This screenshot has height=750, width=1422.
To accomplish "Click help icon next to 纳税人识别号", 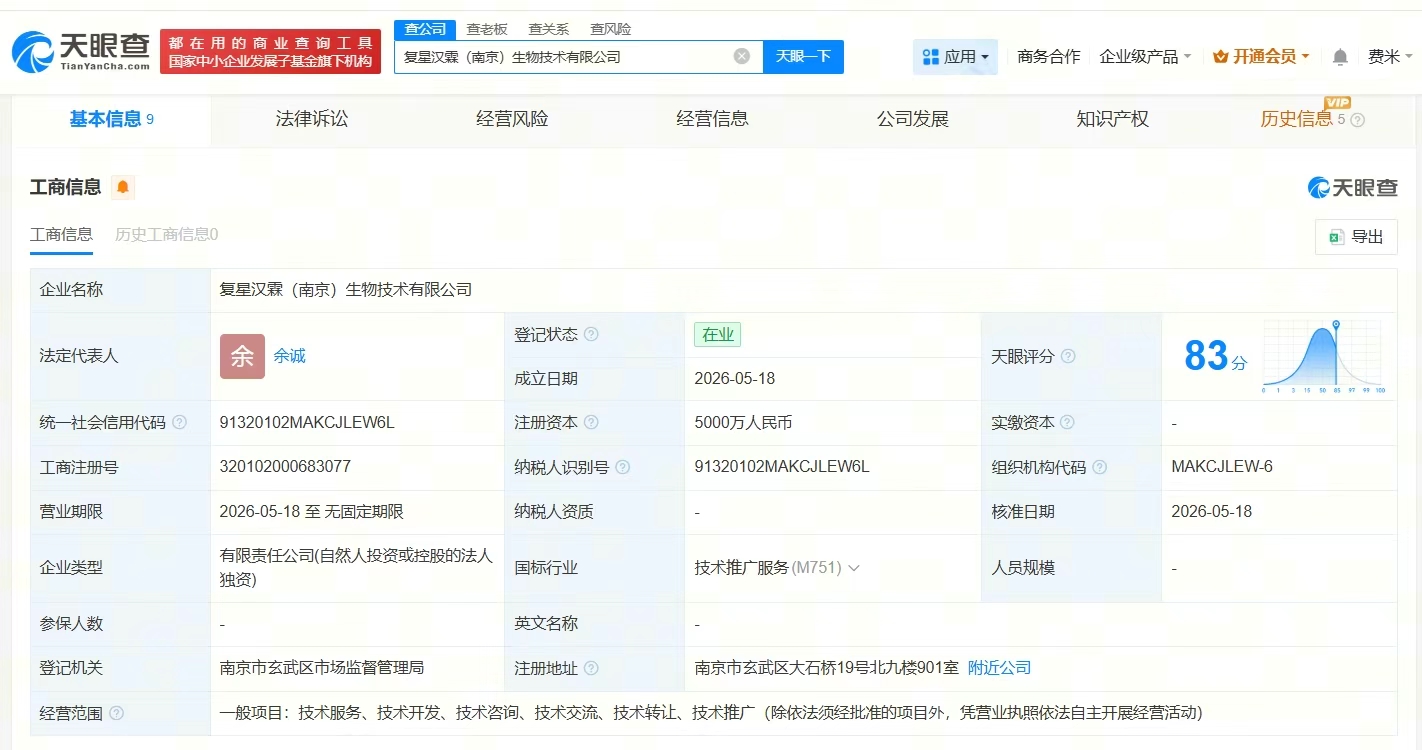I will point(623,467).
